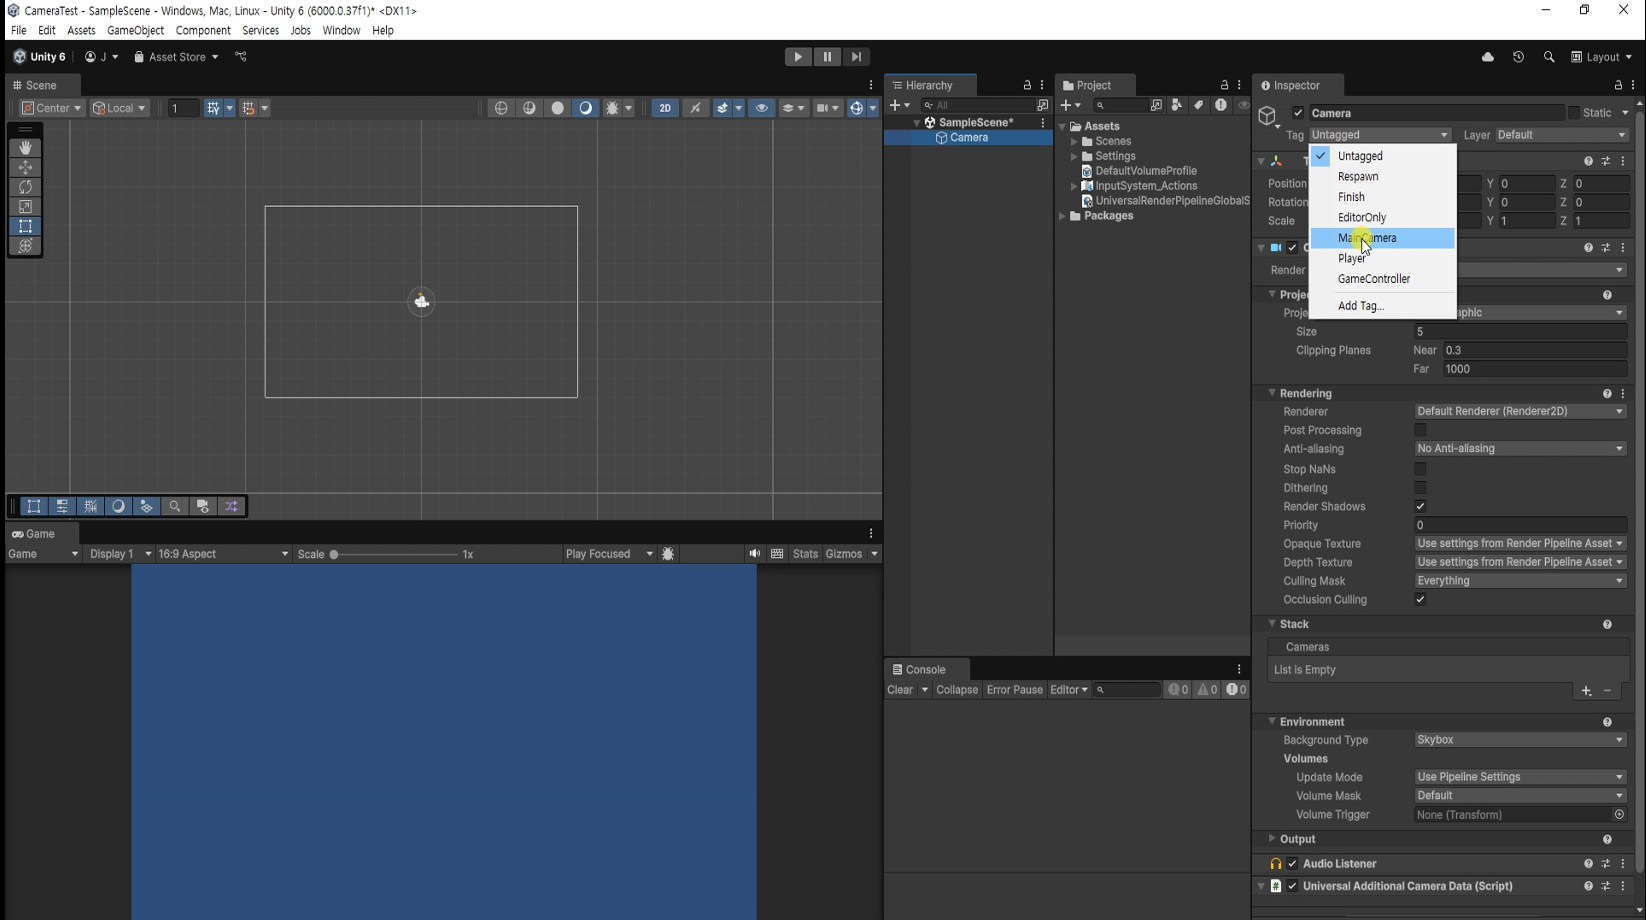Open the Anti-aliasing dropdown

tap(1520, 449)
